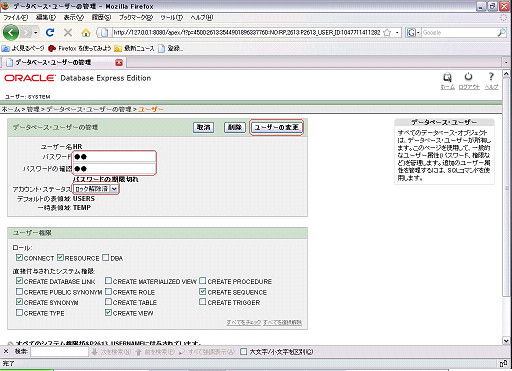Click the page icon in the address bar
Viewport: 512px width, 371px height.
point(104,33)
